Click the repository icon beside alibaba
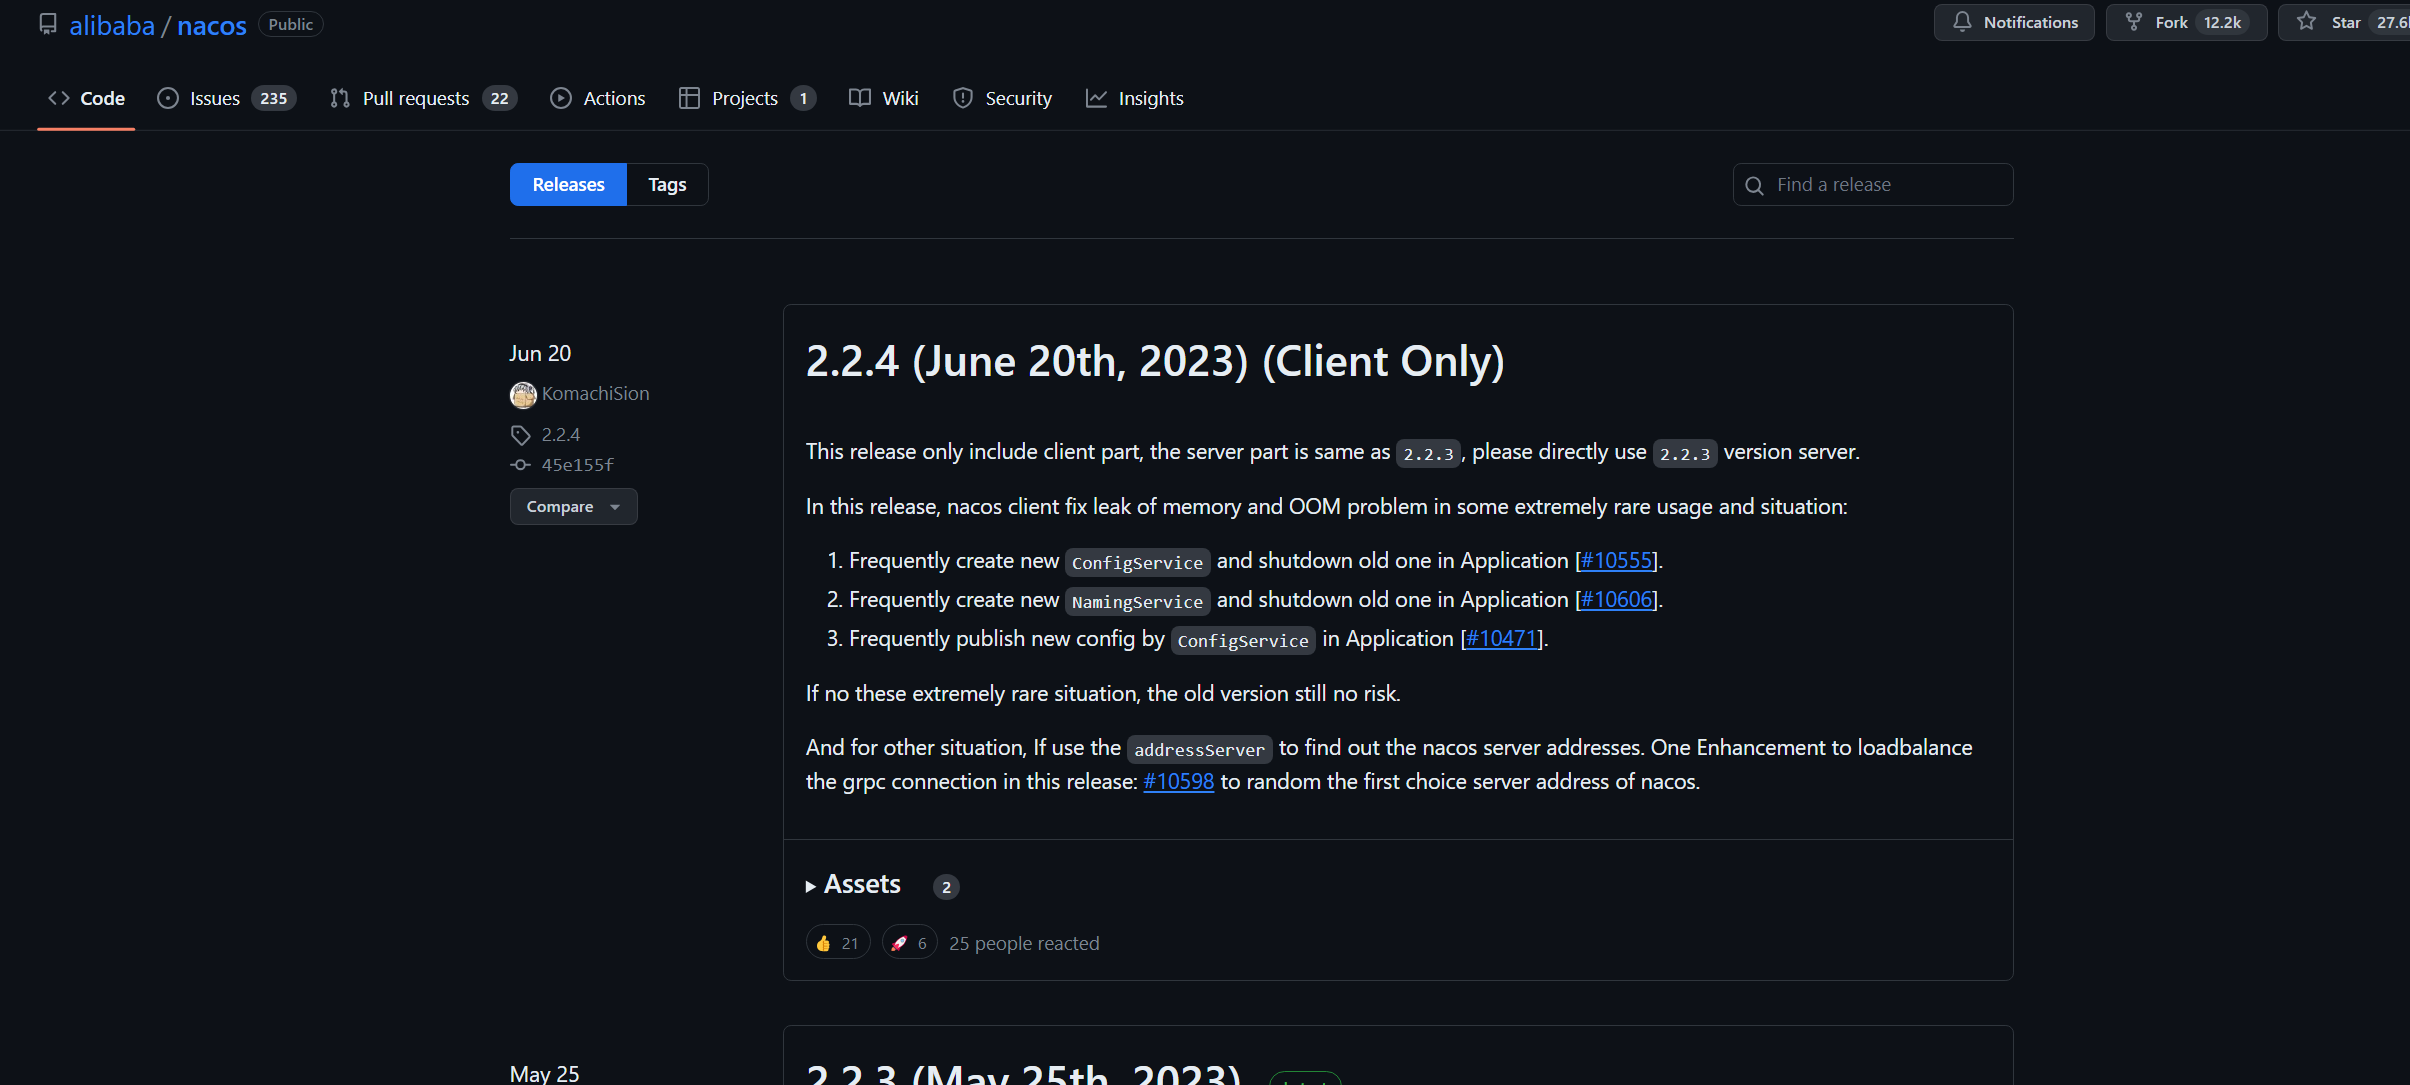Screen dimensions: 2410x1085 pyautogui.click(x=48, y=24)
